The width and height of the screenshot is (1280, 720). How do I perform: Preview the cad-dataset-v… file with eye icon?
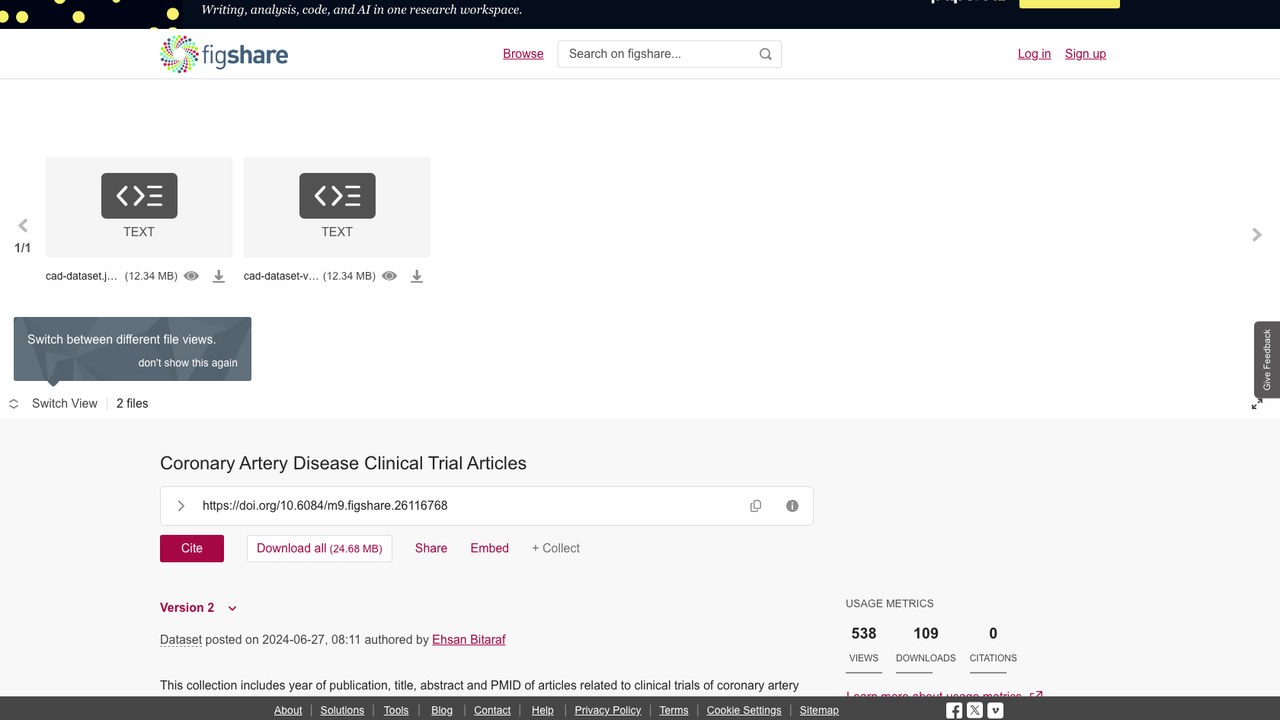coord(389,276)
